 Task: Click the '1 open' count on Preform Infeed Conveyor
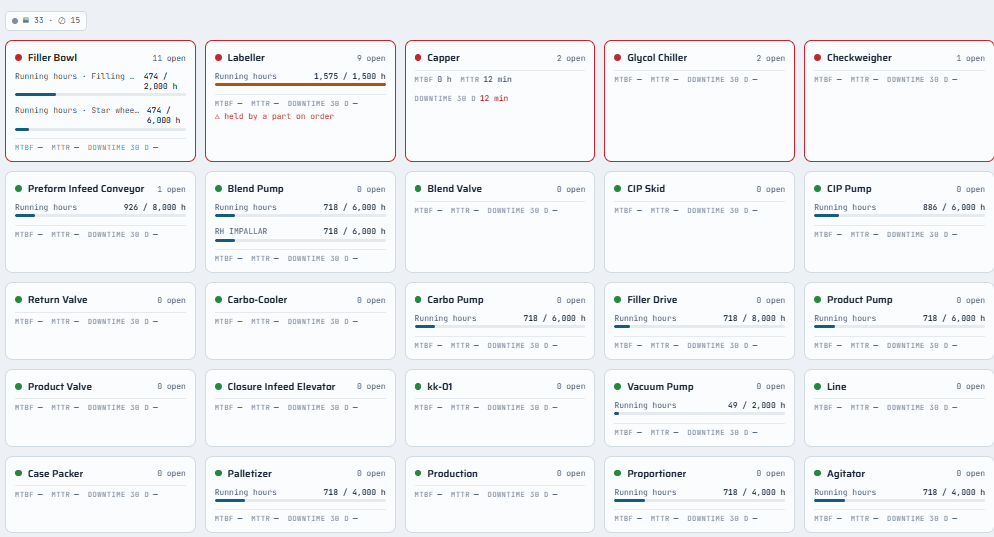pyautogui.click(x=172, y=190)
